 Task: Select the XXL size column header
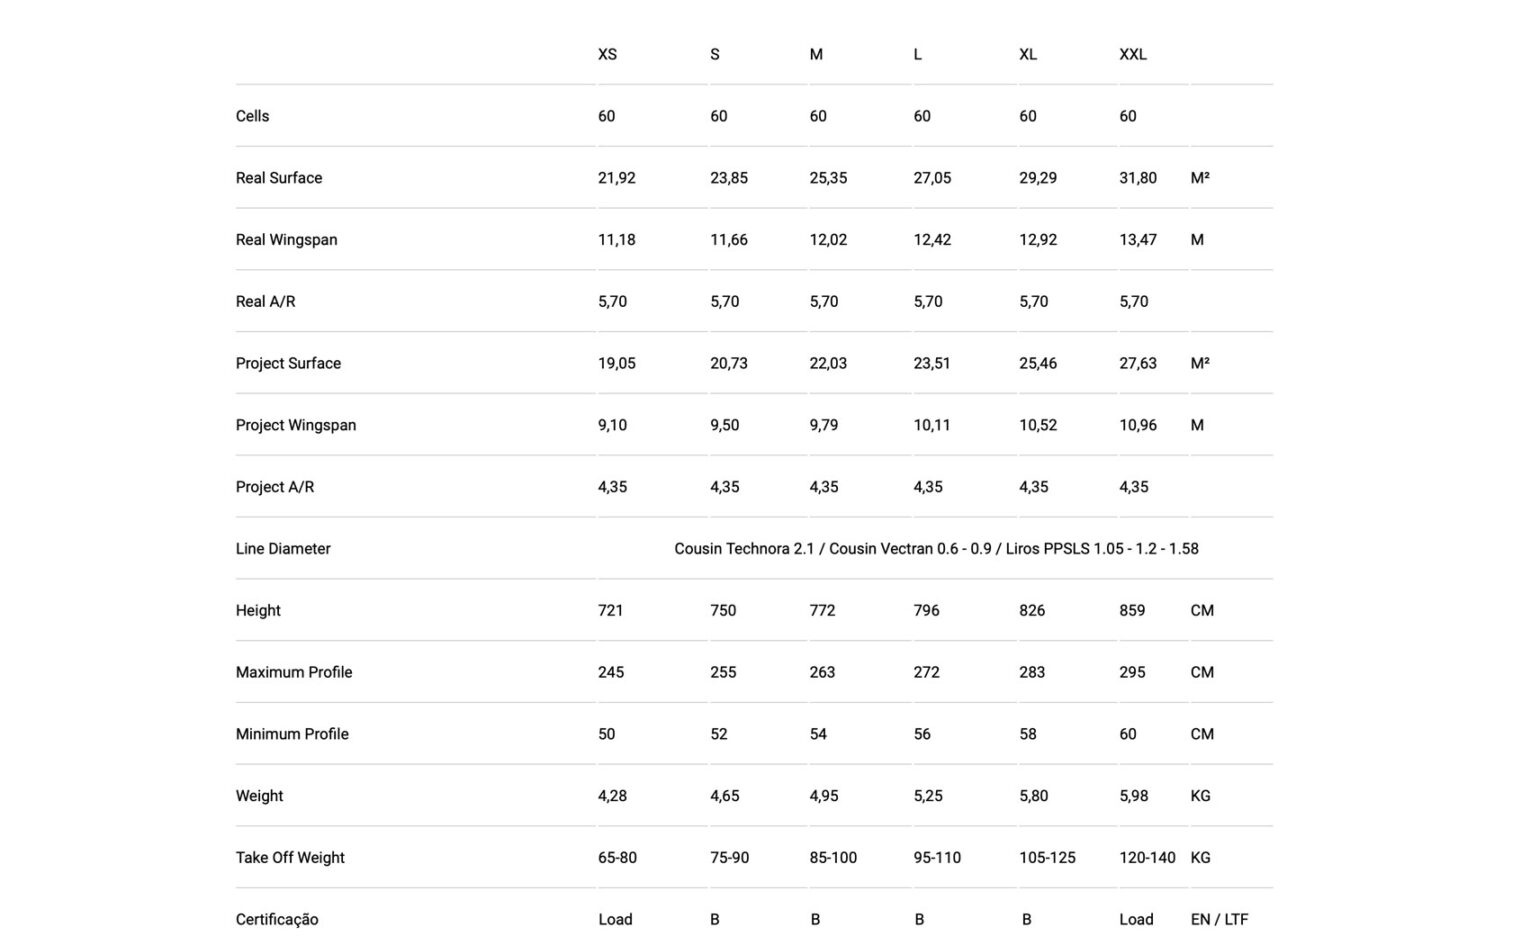(1132, 54)
